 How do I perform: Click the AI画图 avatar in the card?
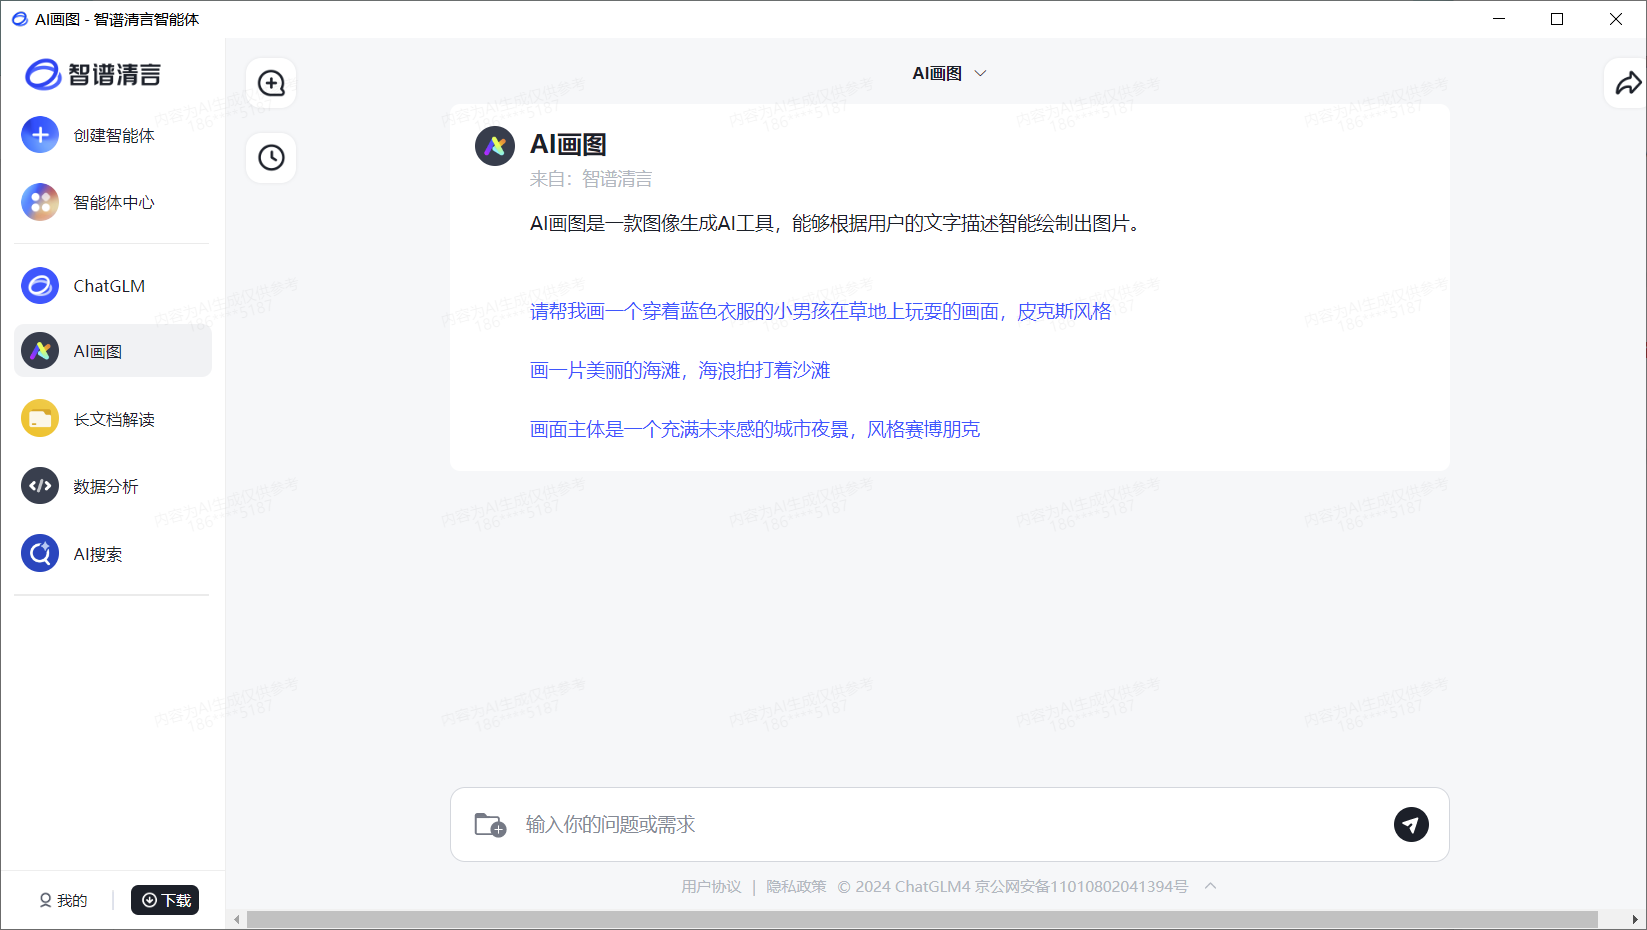tap(495, 146)
